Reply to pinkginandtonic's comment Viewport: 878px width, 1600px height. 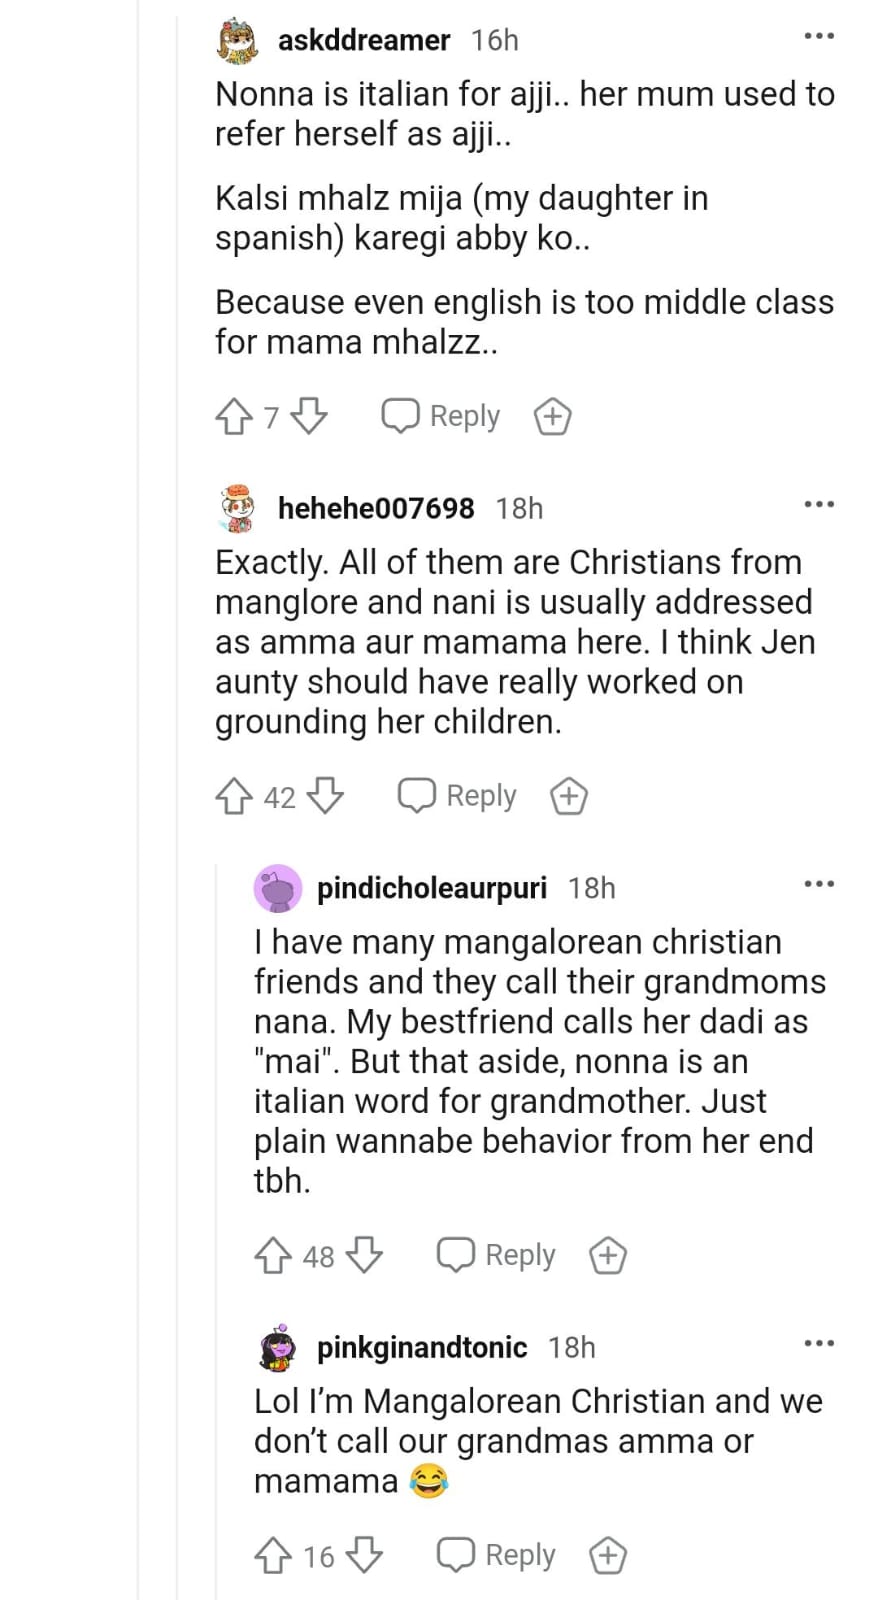496,1555
